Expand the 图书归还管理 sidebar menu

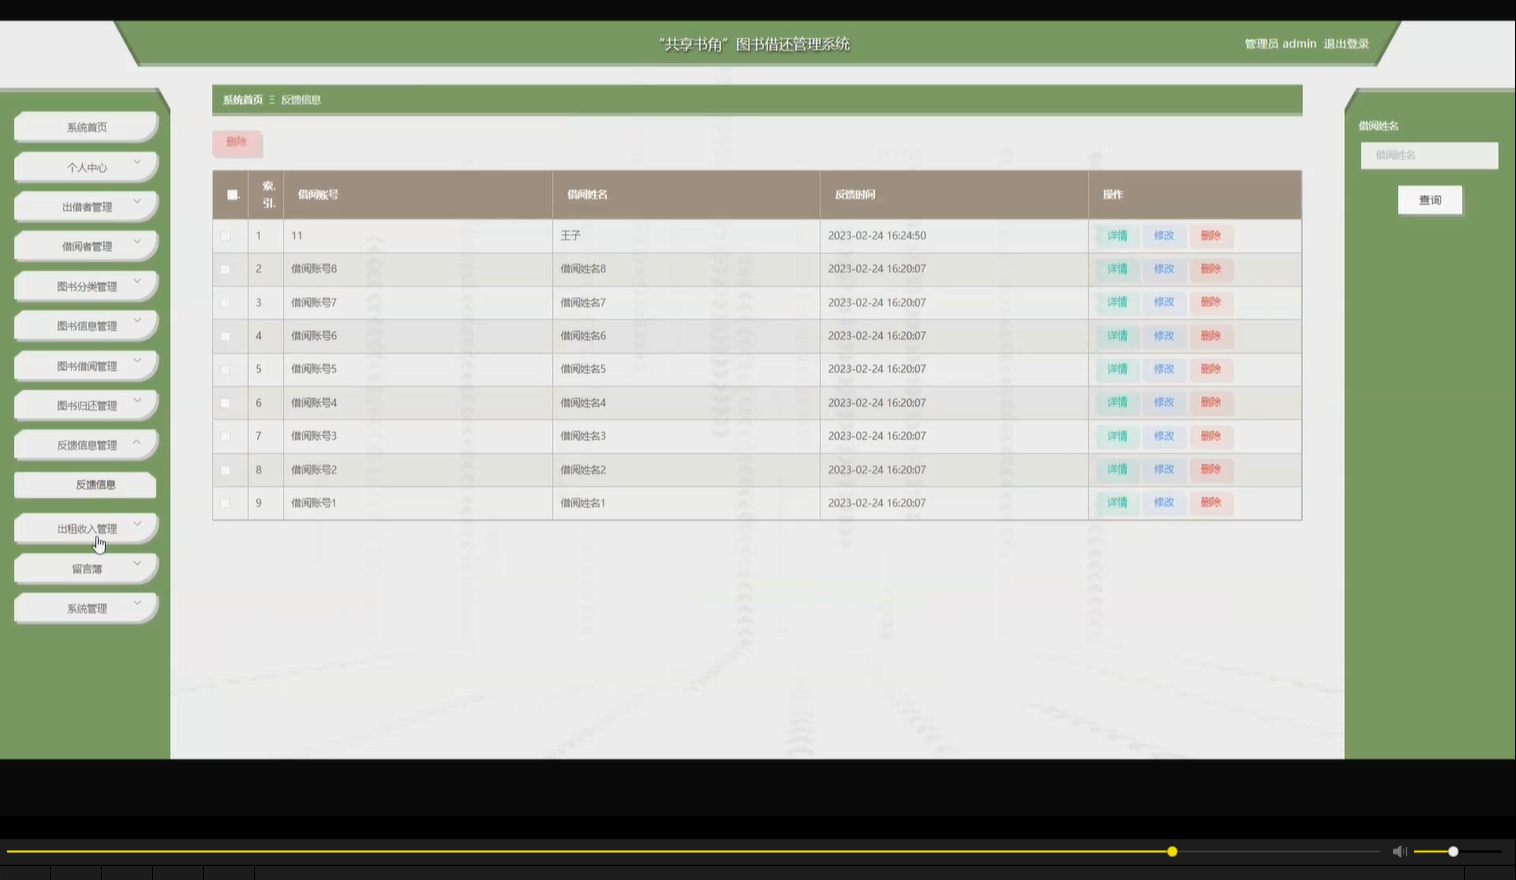coord(86,405)
